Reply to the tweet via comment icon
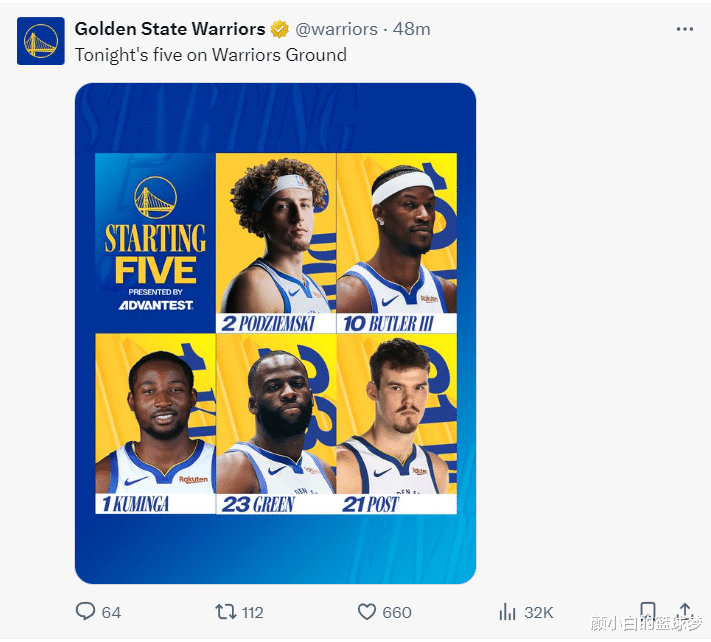This screenshot has height=642, width=711. [x=87, y=611]
